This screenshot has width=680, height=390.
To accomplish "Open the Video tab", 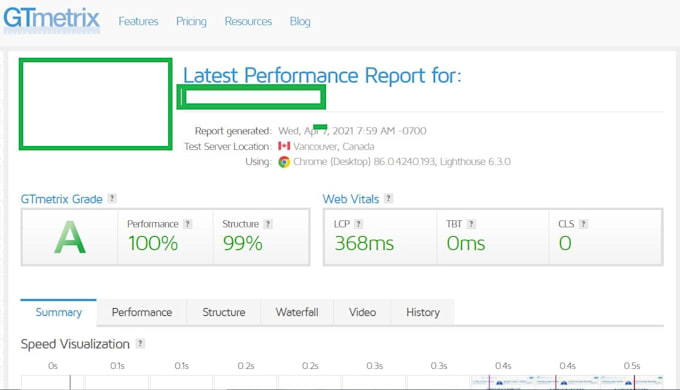I will [x=363, y=312].
